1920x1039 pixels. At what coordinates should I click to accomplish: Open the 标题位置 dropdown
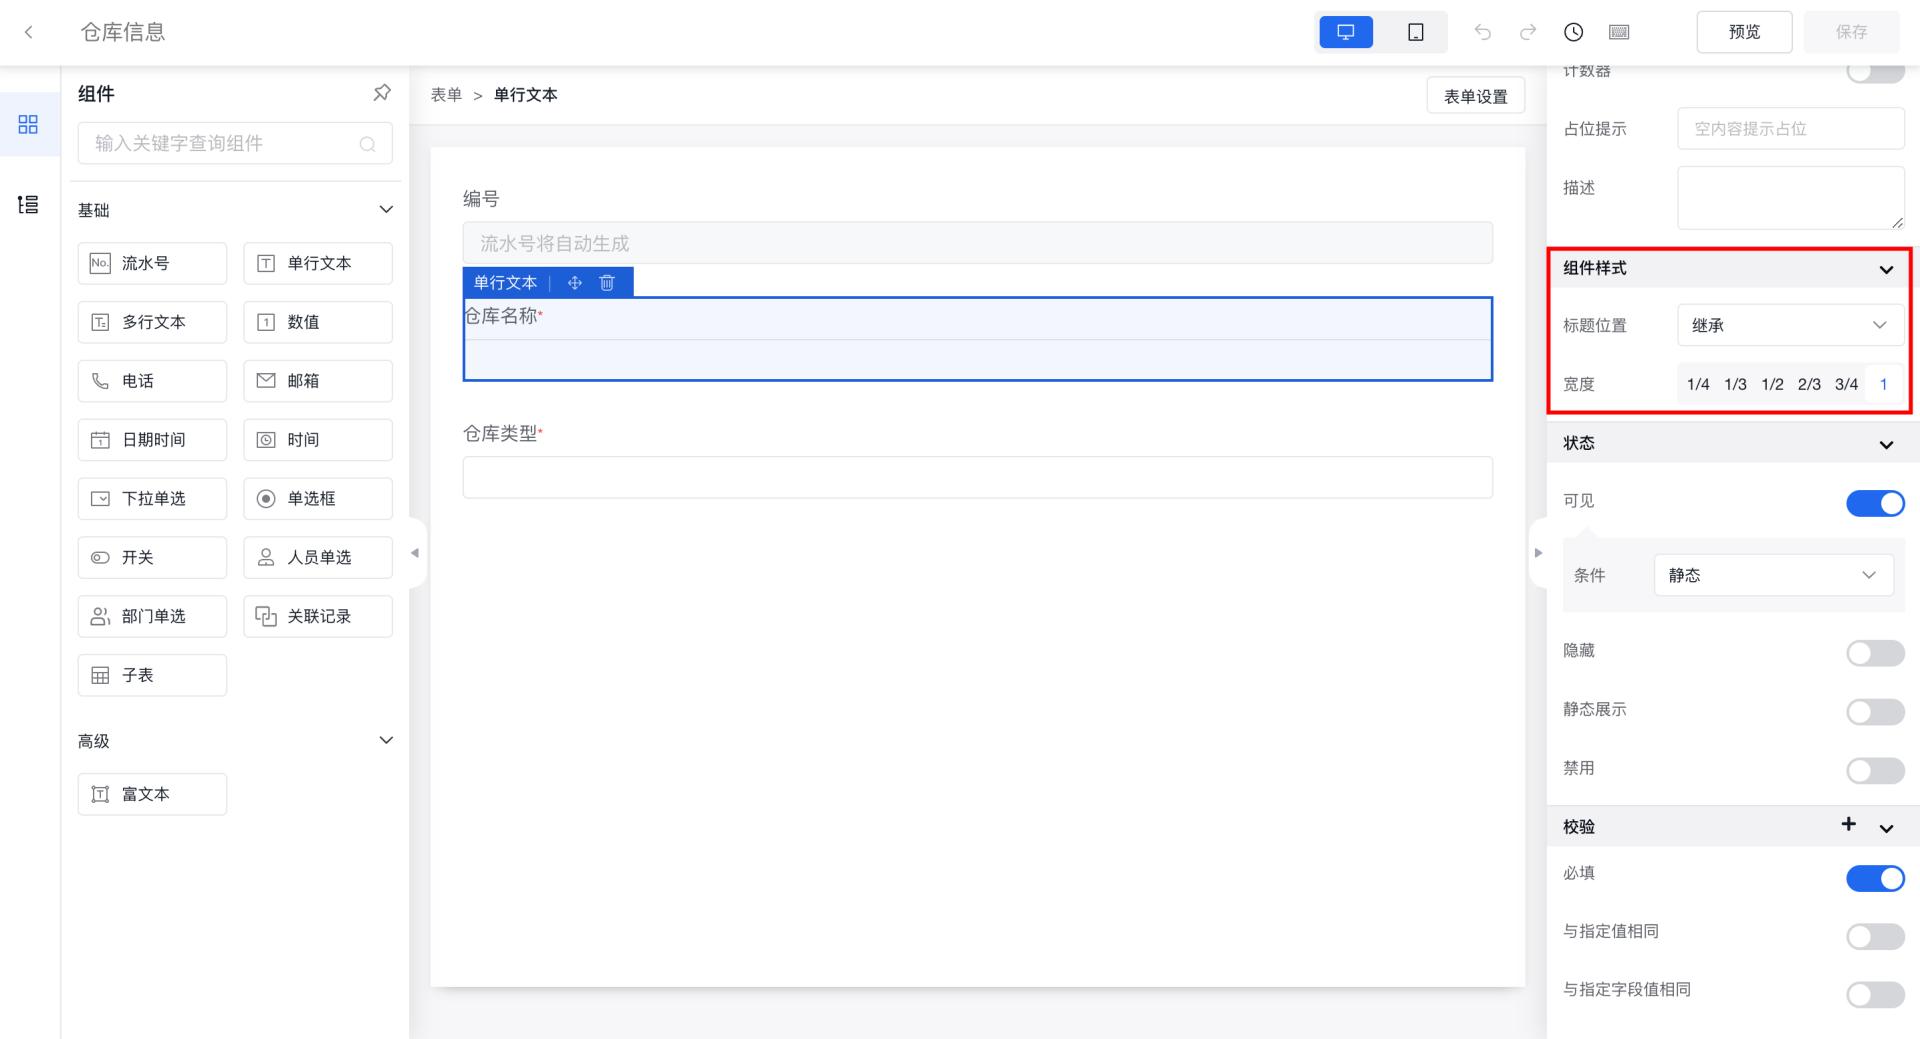(1789, 325)
